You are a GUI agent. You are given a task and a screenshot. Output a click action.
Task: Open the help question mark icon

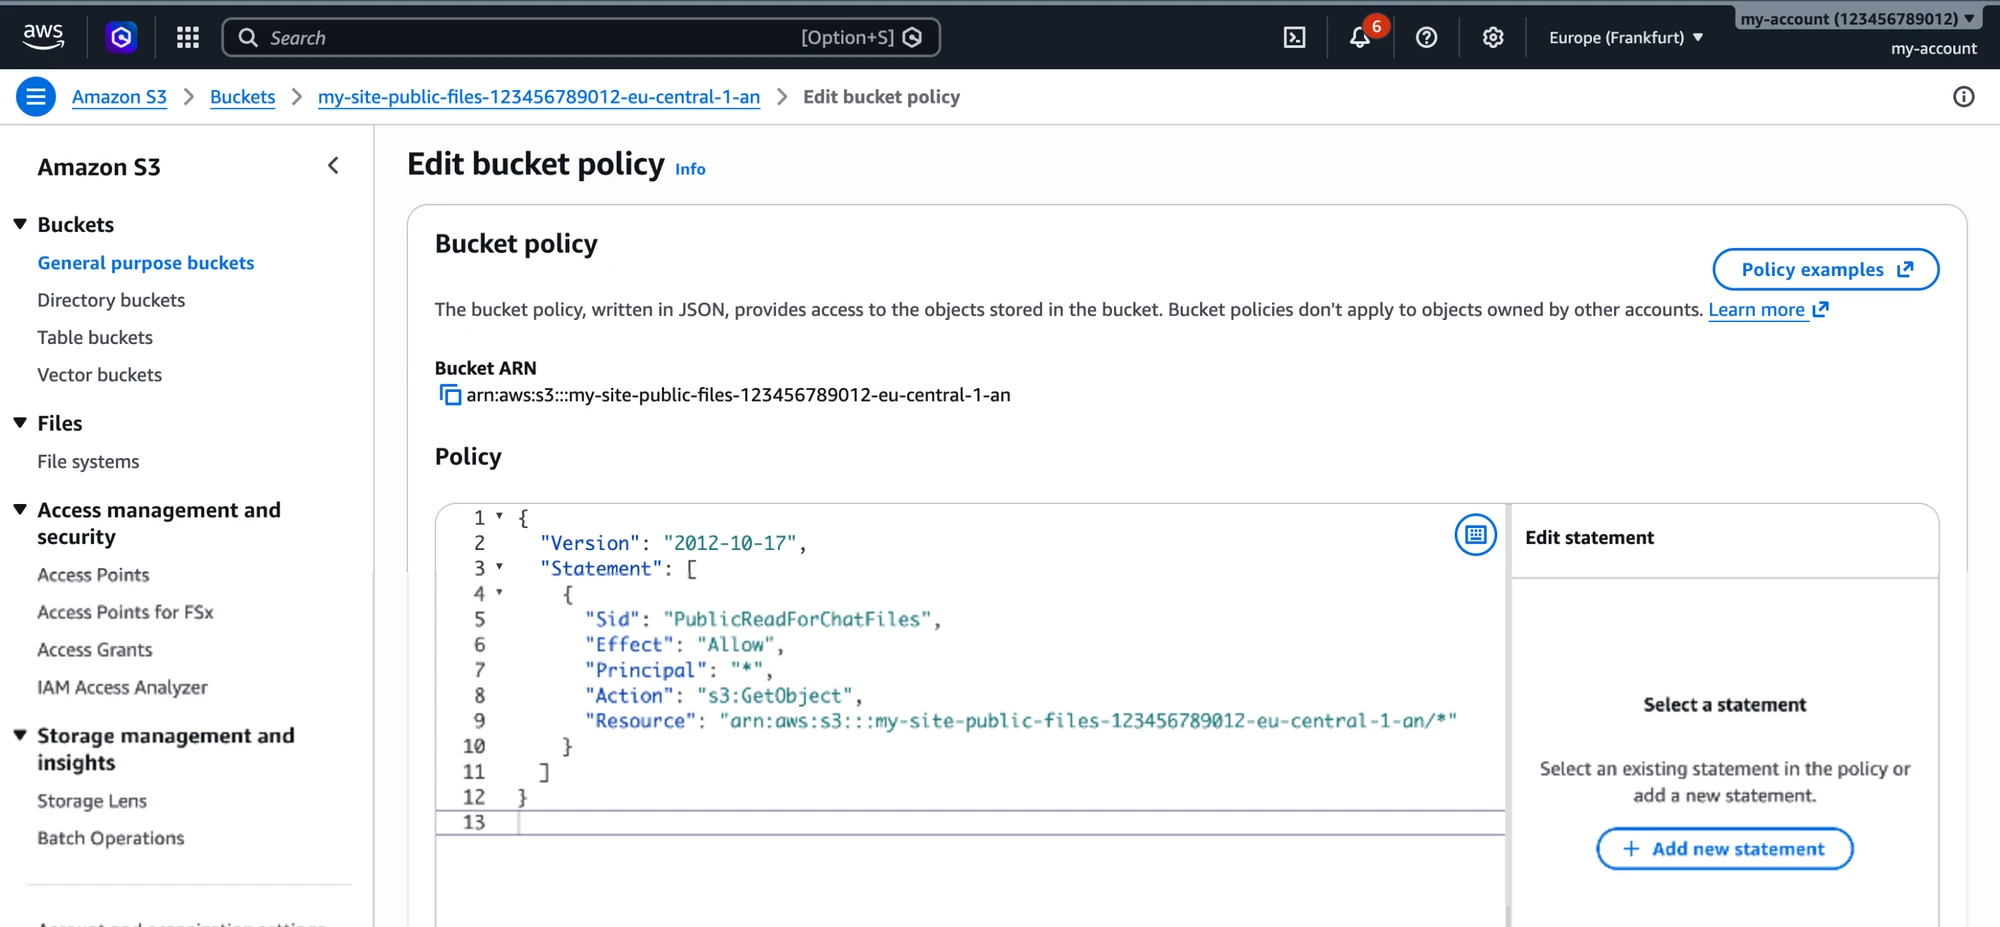click(x=1427, y=37)
